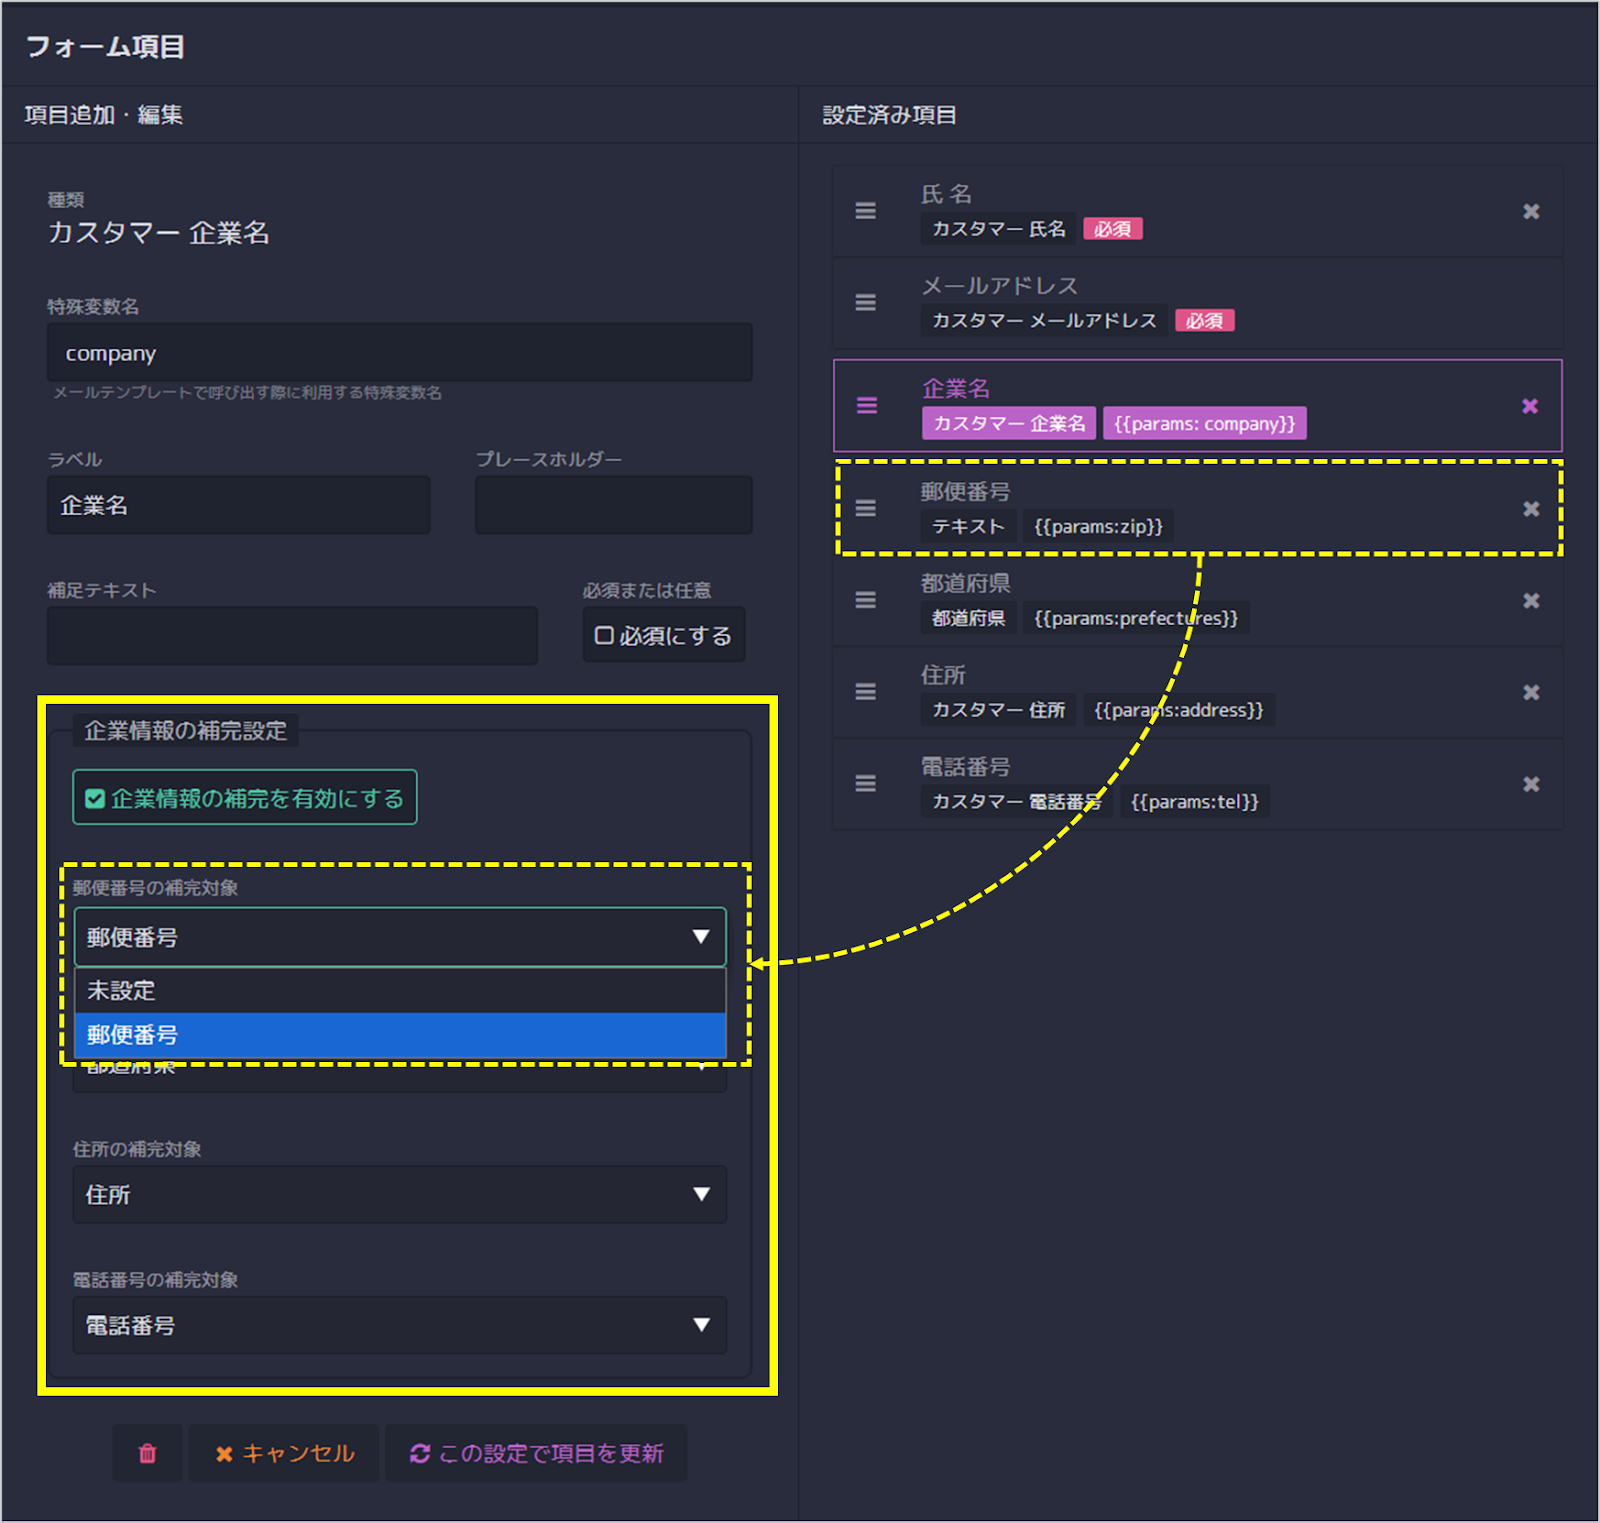Open the 住所の補完対象 dropdown
This screenshot has height=1523, width=1600.
click(399, 1195)
